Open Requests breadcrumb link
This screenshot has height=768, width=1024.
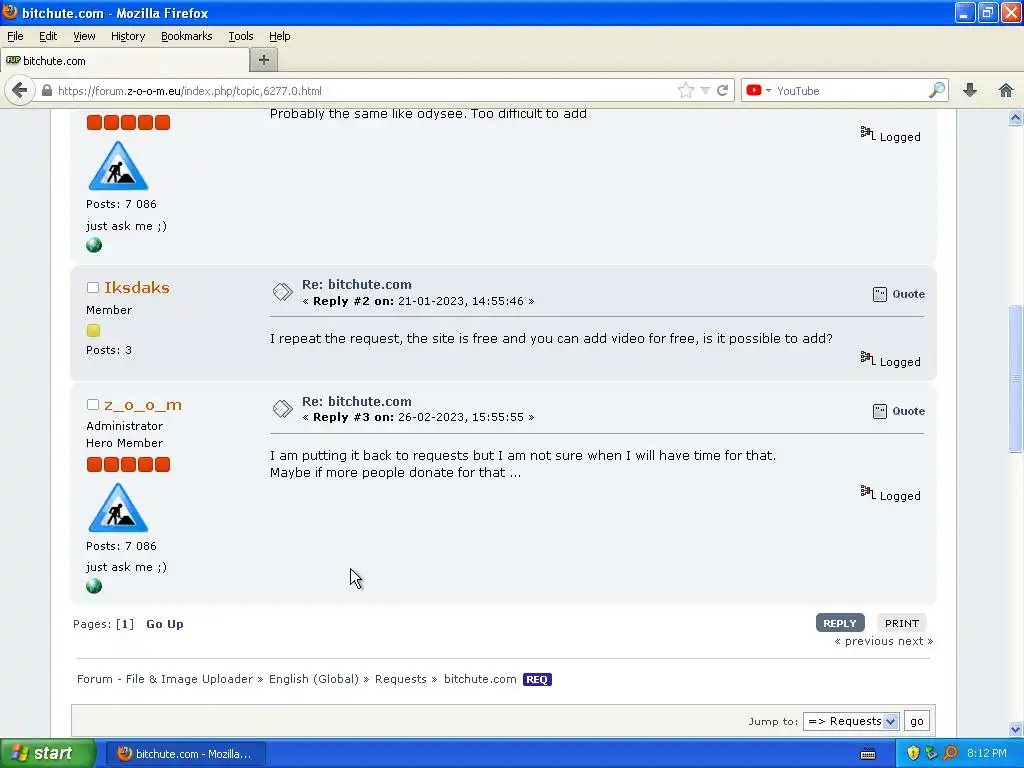[400, 679]
